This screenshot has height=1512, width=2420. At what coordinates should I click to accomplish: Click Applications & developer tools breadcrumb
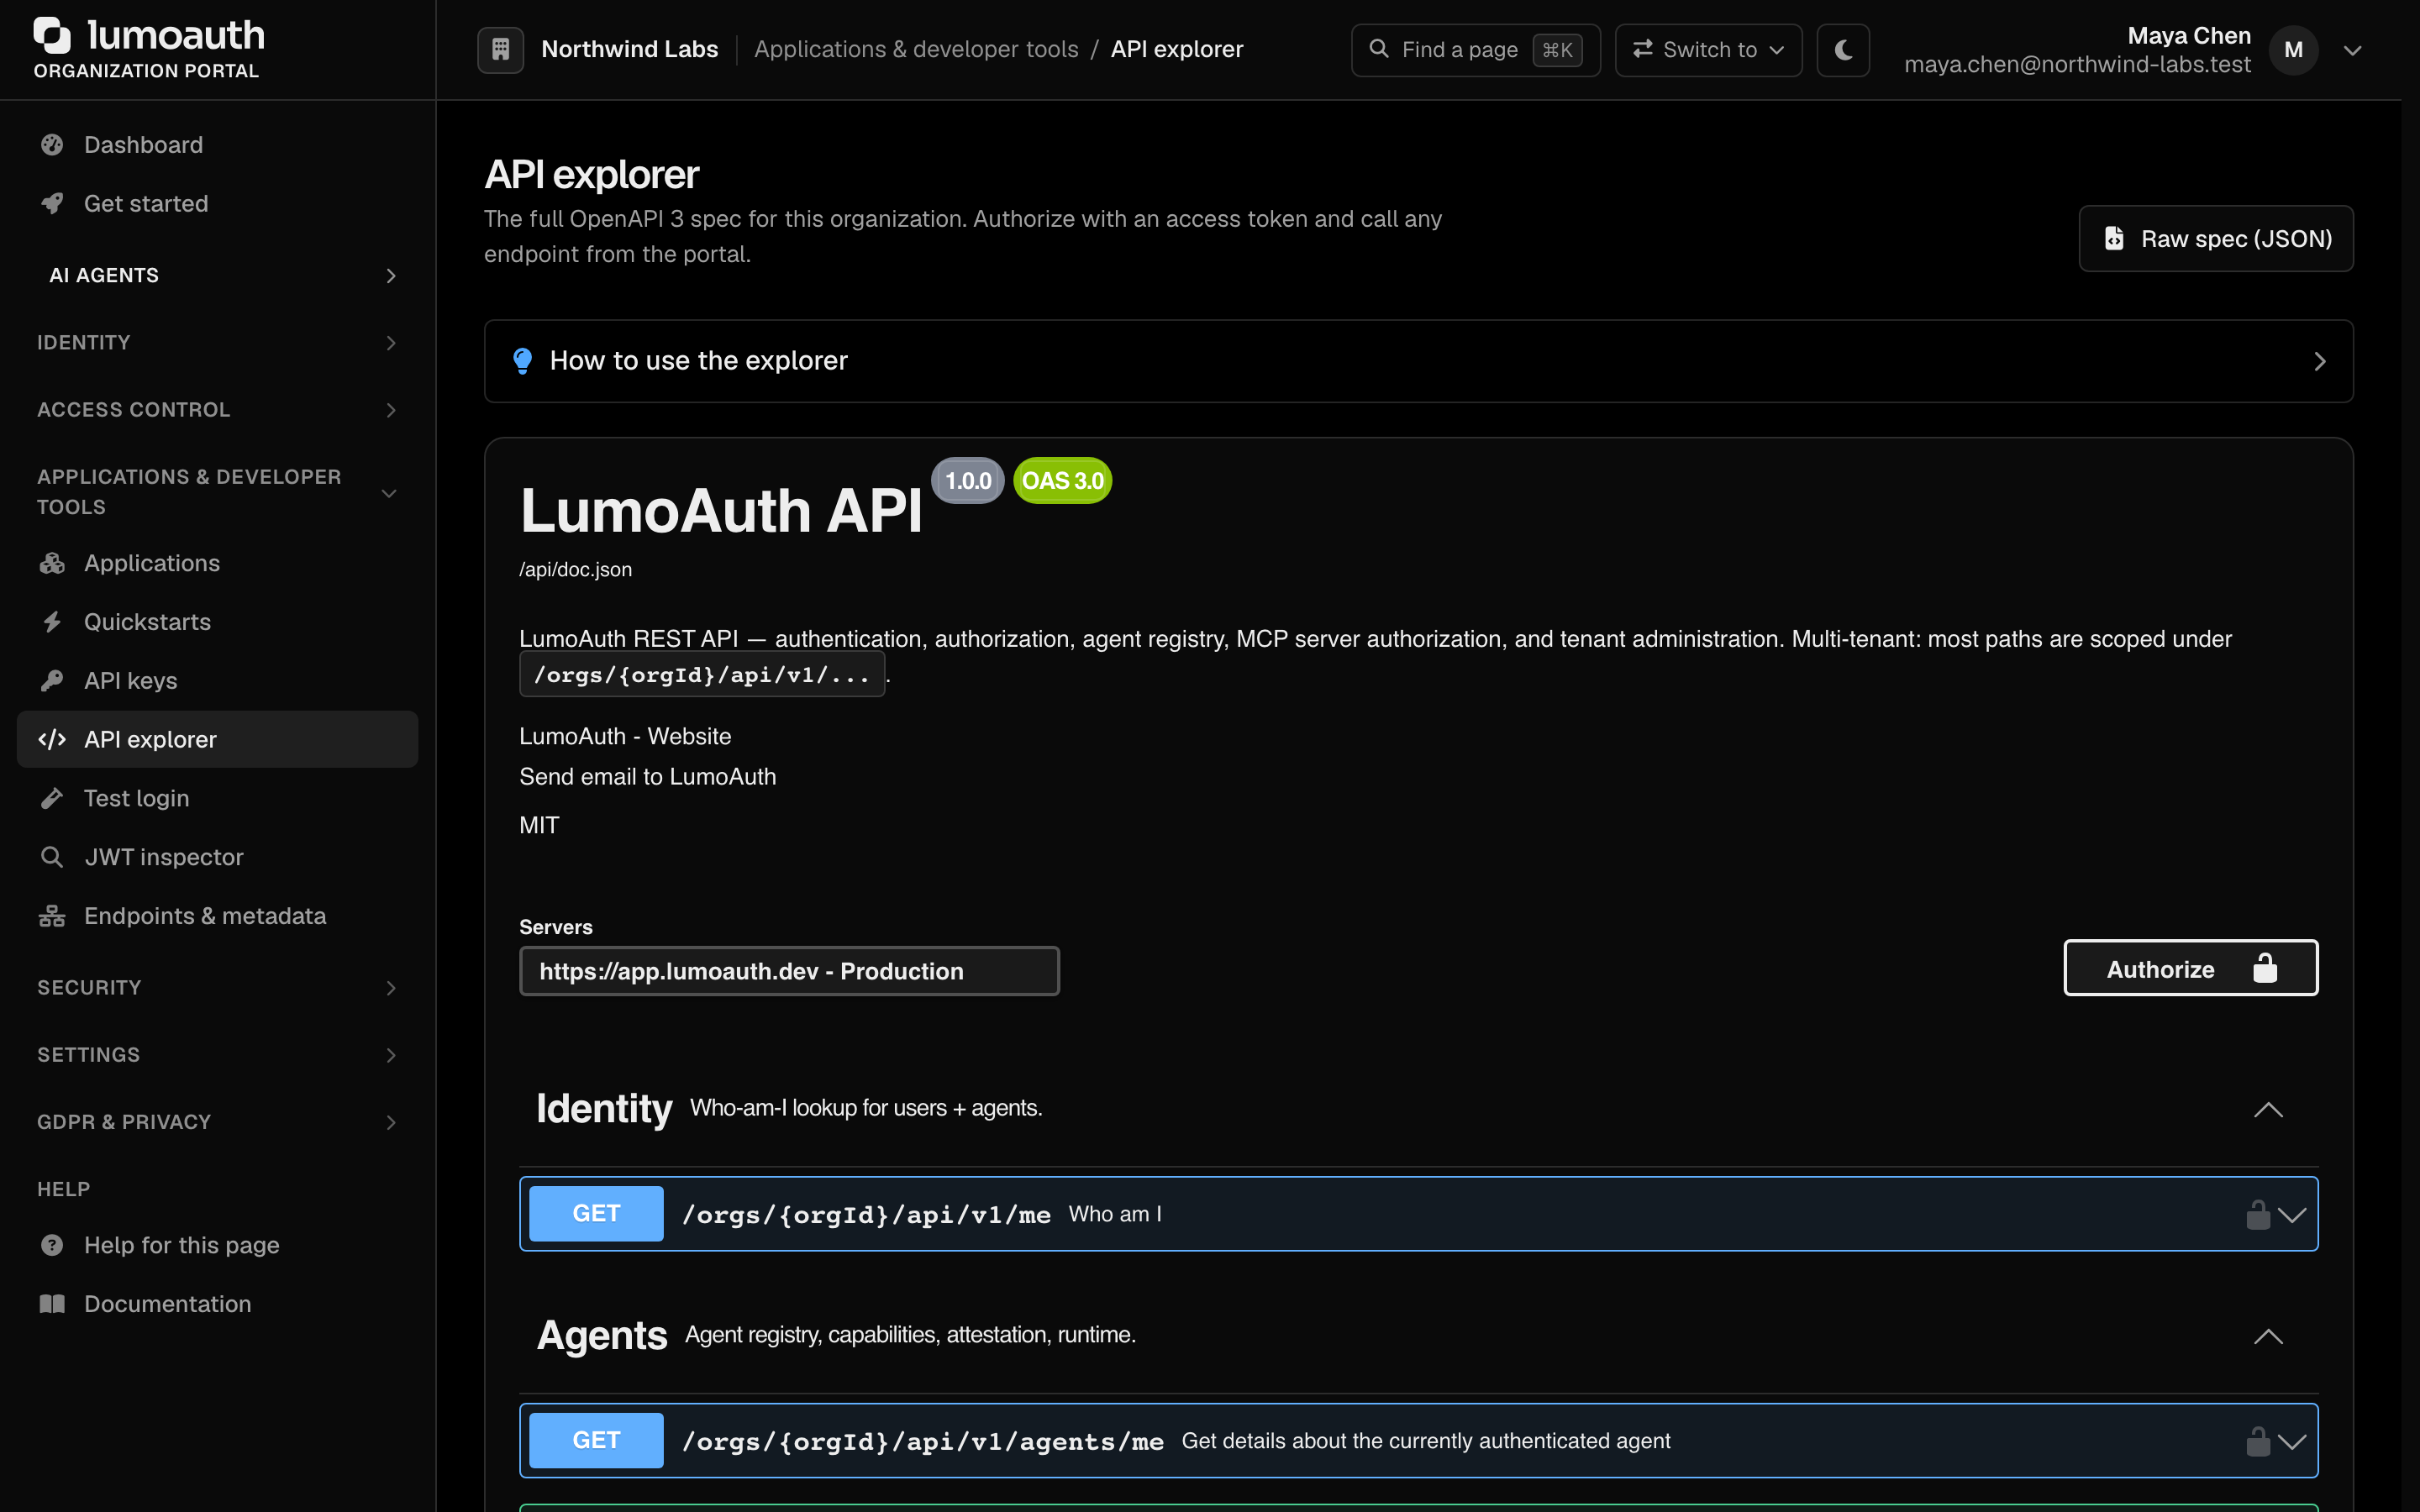pyautogui.click(x=916, y=49)
